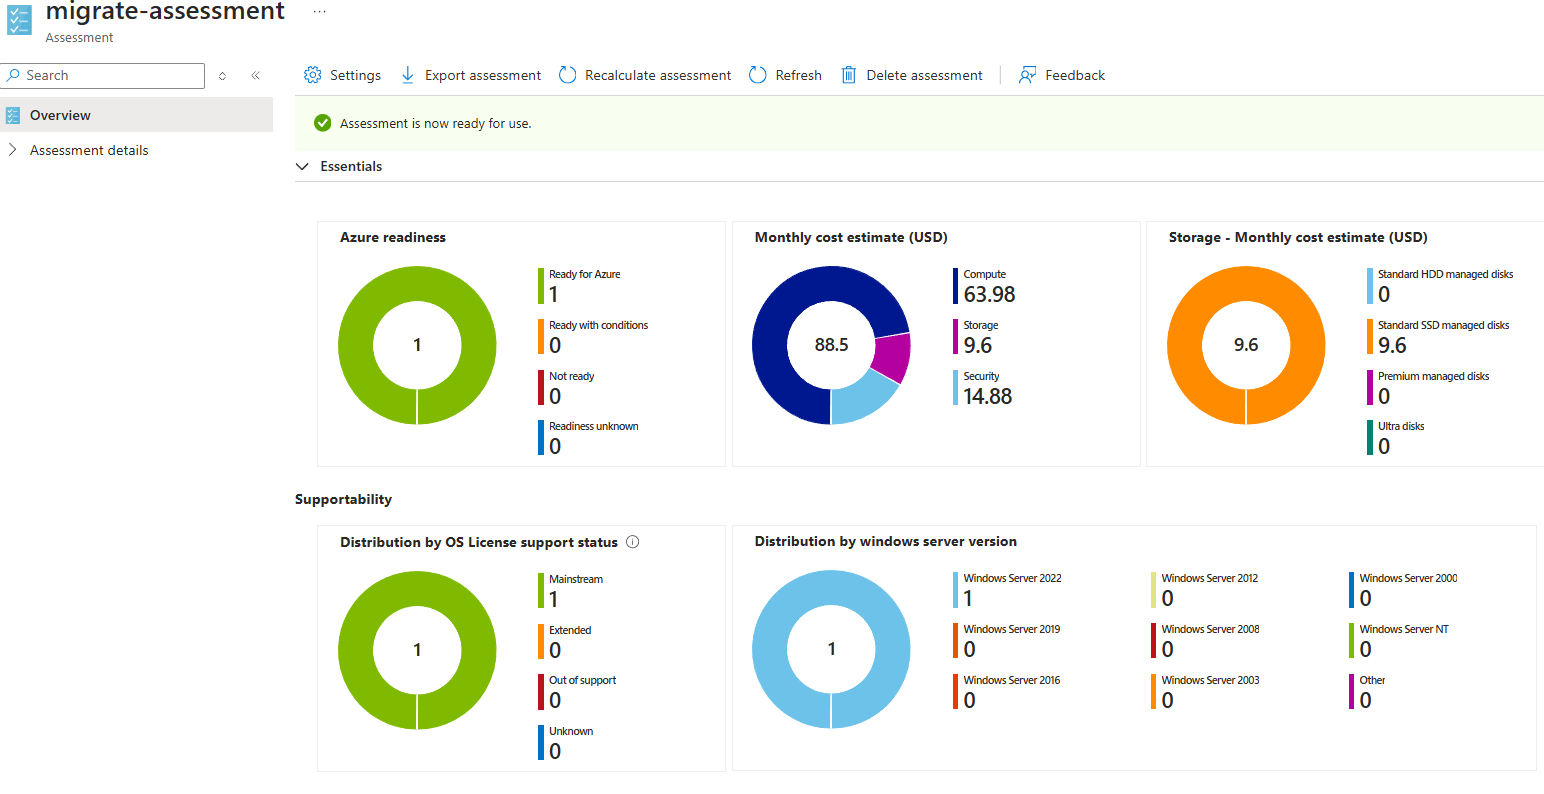Click the Storage value 9.6 in cost estimate
The width and height of the screenshot is (1544, 794).
(x=978, y=345)
